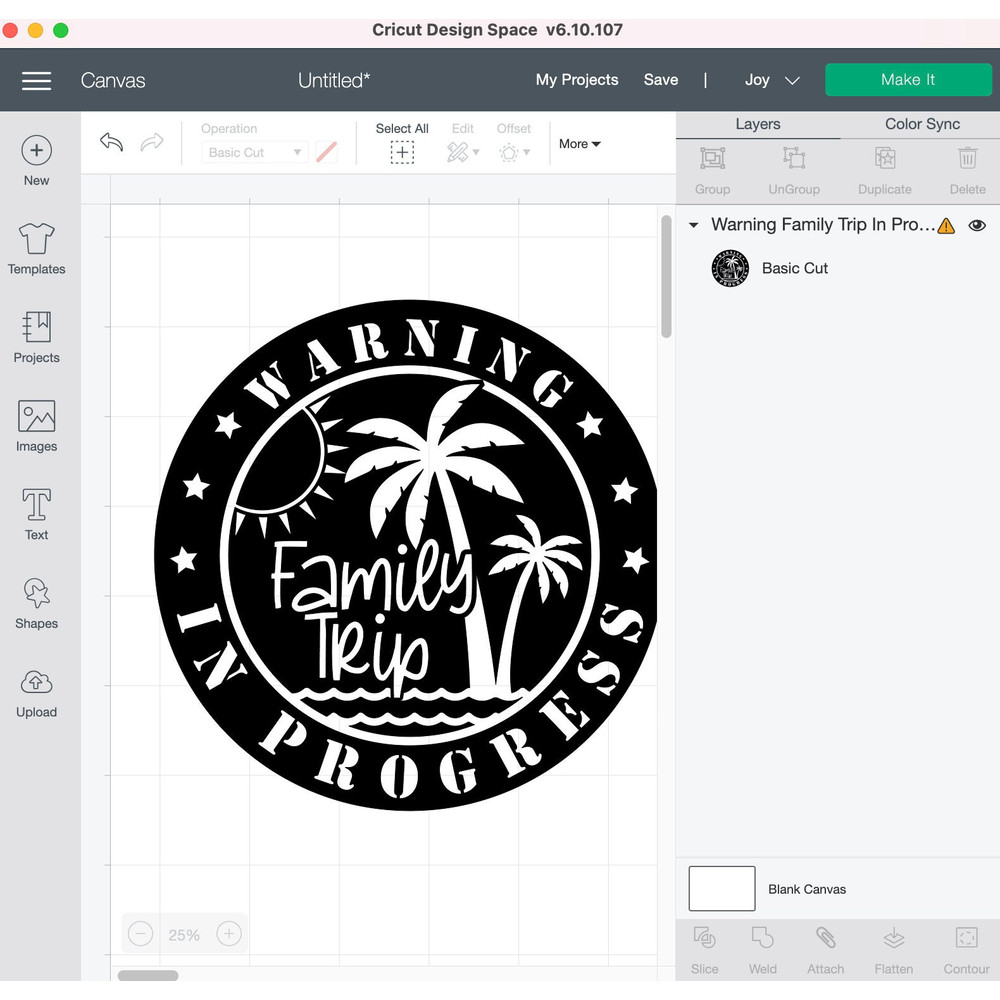Switch to the Color Sync tab
Viewport: 1000px width, 1000px height.
tap(921, 124)
